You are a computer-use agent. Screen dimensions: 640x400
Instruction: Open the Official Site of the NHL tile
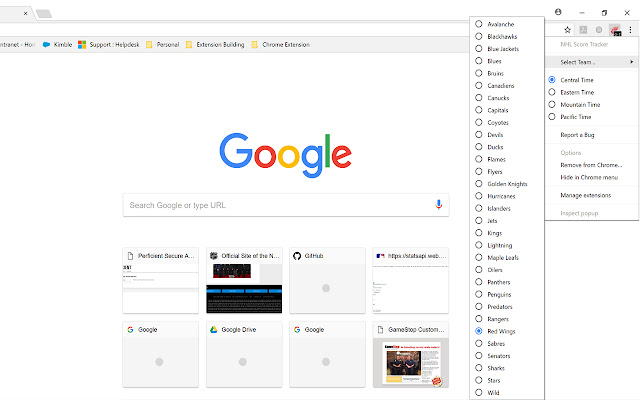pyautogui.click(x=244, y=280)
